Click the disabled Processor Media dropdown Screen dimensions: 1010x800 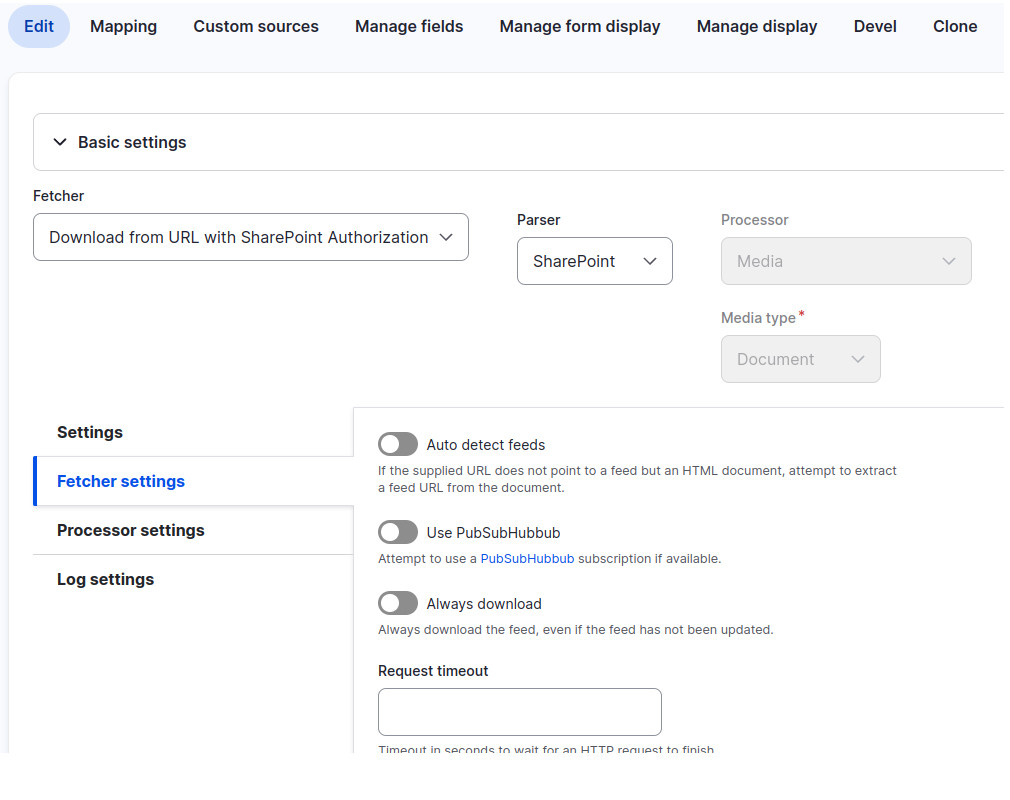[845, 261]
